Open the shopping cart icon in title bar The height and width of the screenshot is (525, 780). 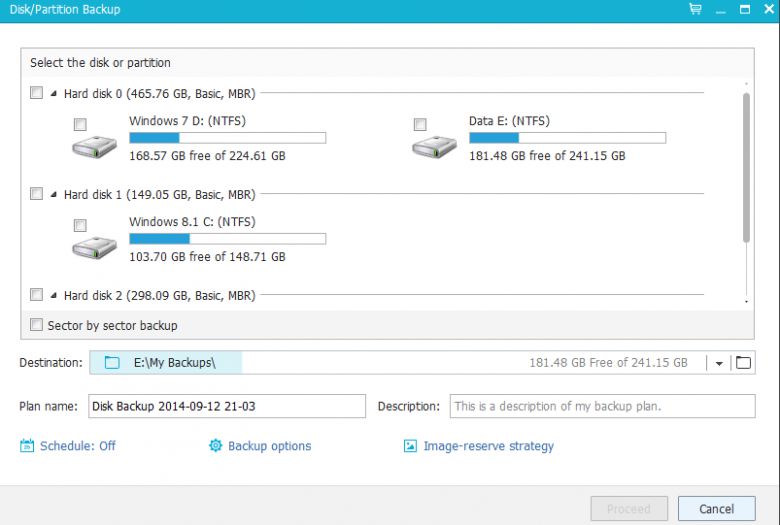pyautogui.click(x=695, y=9)
